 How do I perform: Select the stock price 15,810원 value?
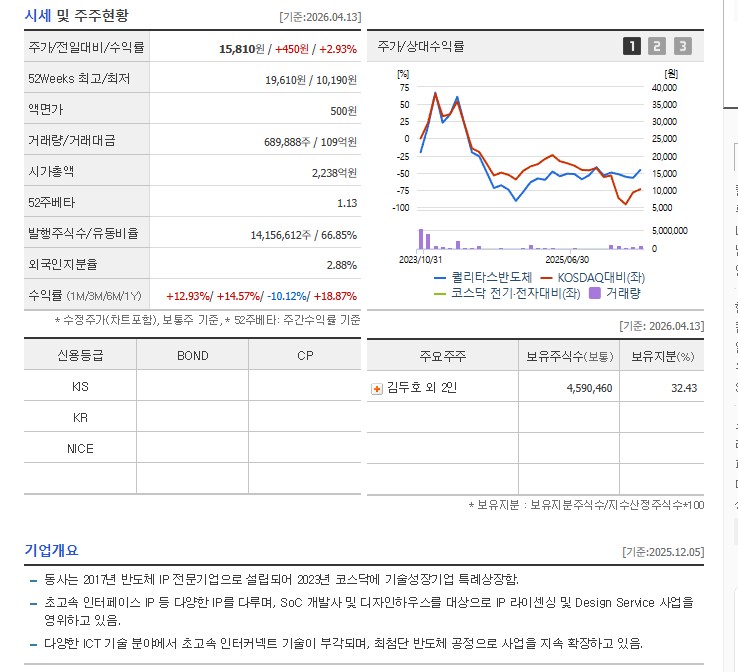point(242,49)
